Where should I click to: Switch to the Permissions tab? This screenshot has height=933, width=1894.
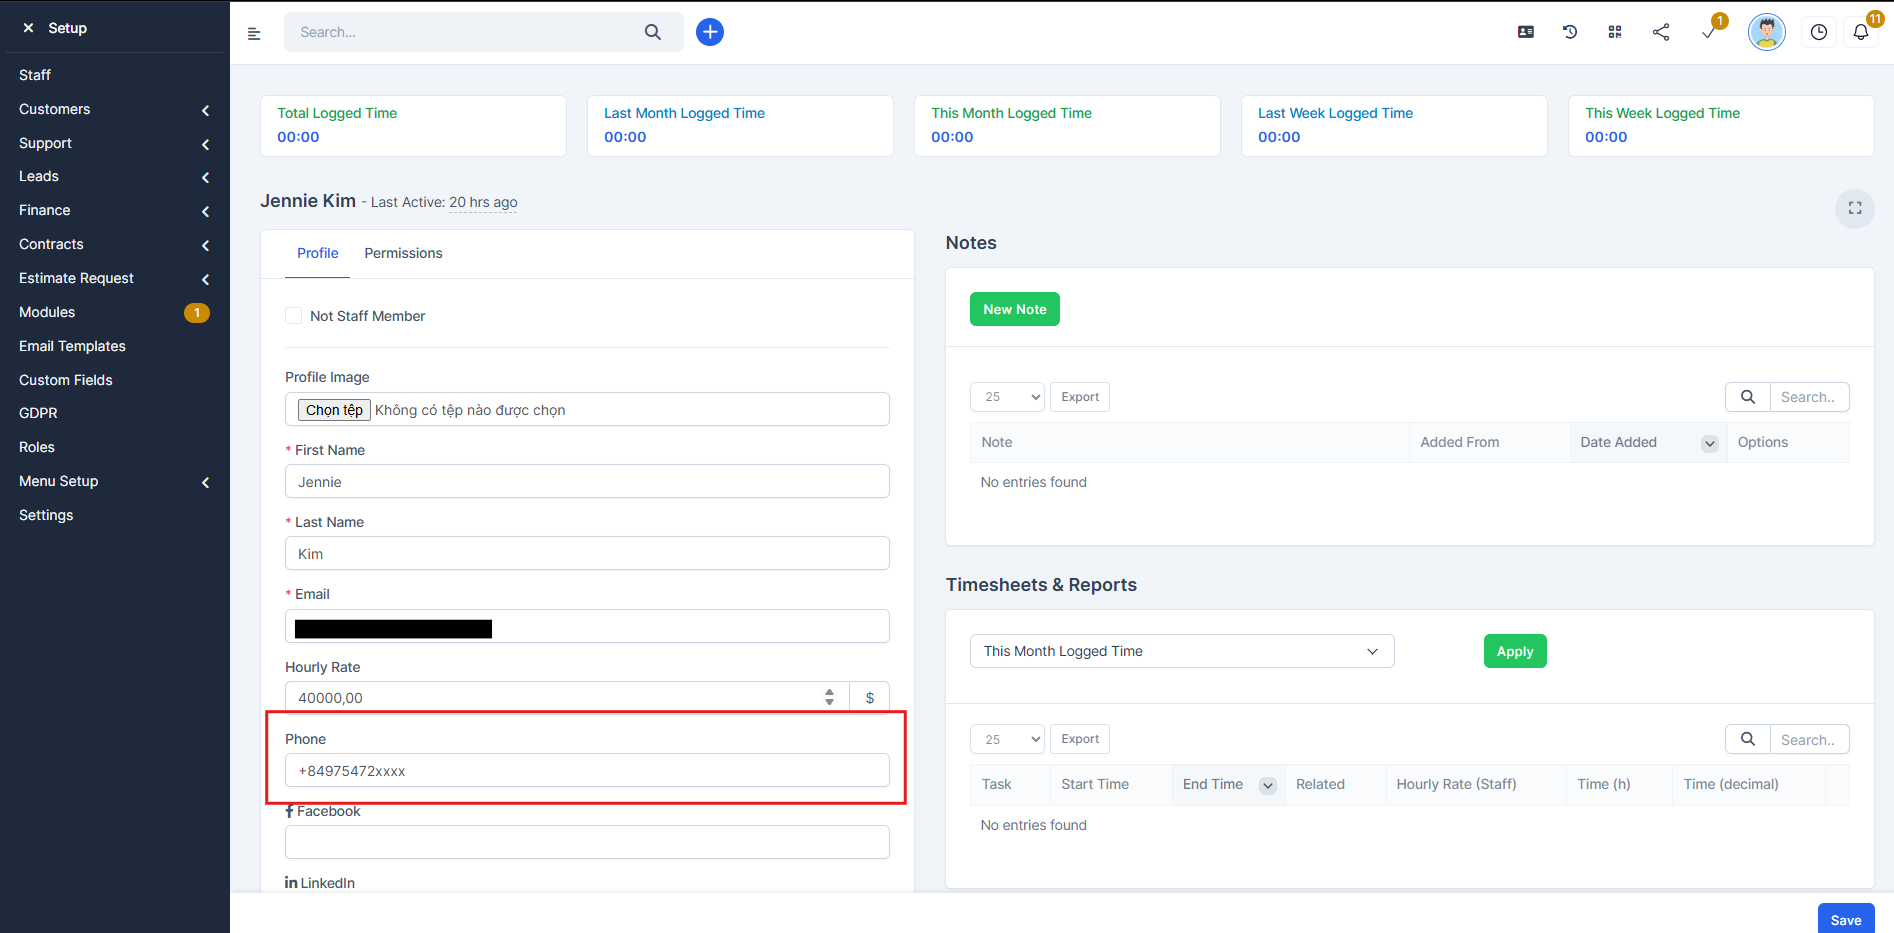click(x=403, y=253)
